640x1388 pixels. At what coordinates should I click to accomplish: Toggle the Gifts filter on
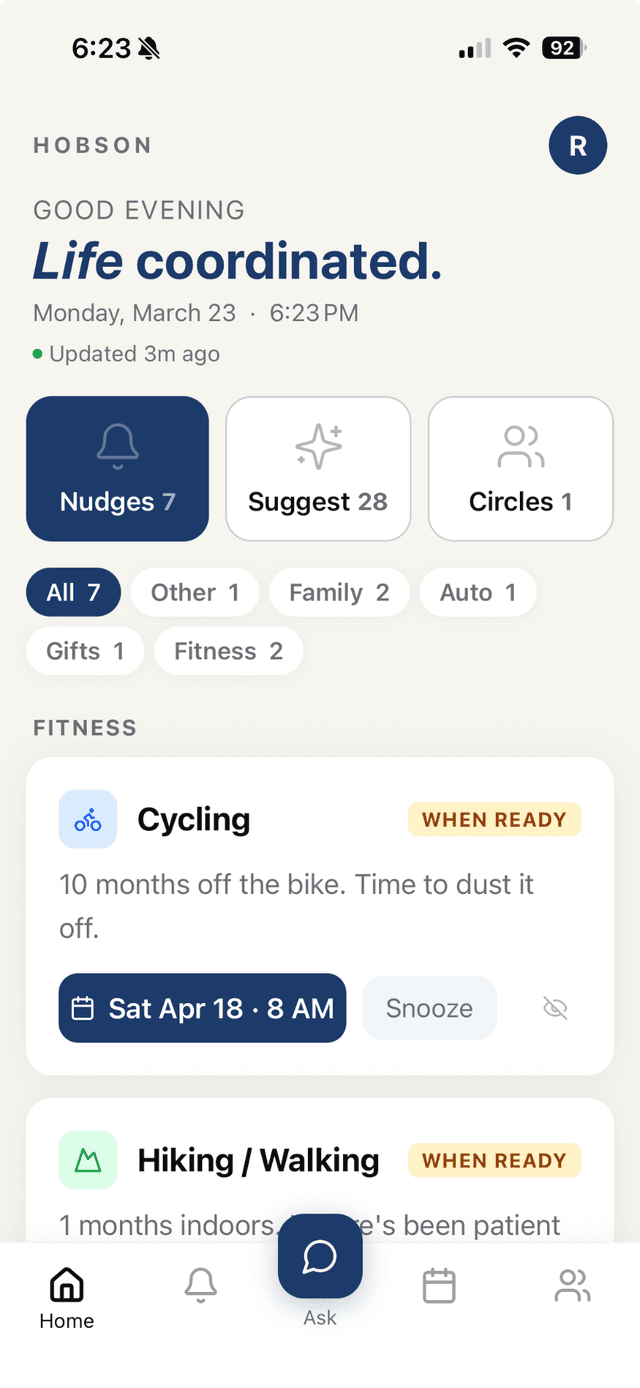(x=84, y=650)
